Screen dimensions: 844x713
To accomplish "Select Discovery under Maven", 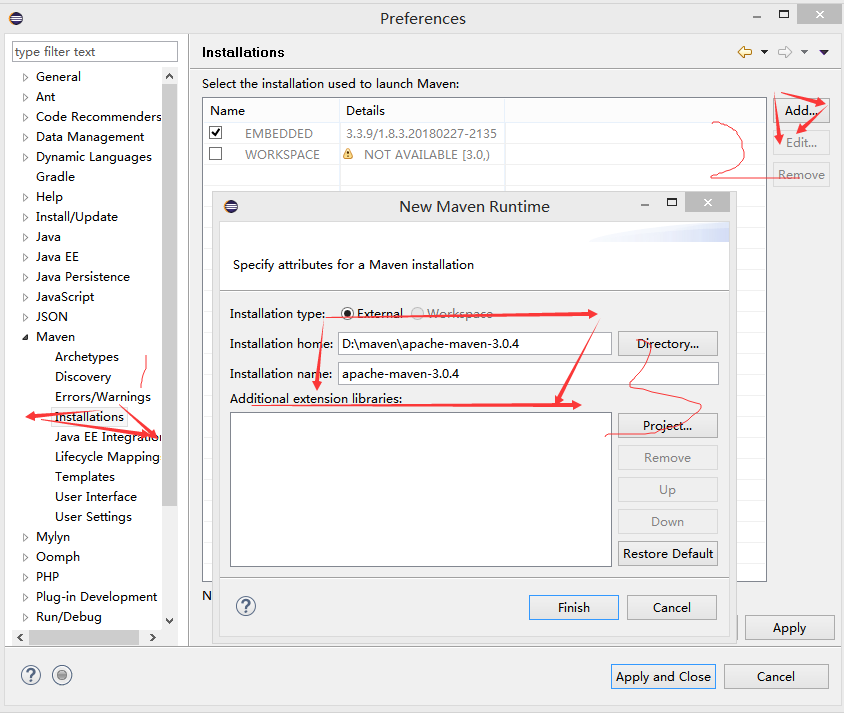I will pyautogui.click(x=83, y=377).
